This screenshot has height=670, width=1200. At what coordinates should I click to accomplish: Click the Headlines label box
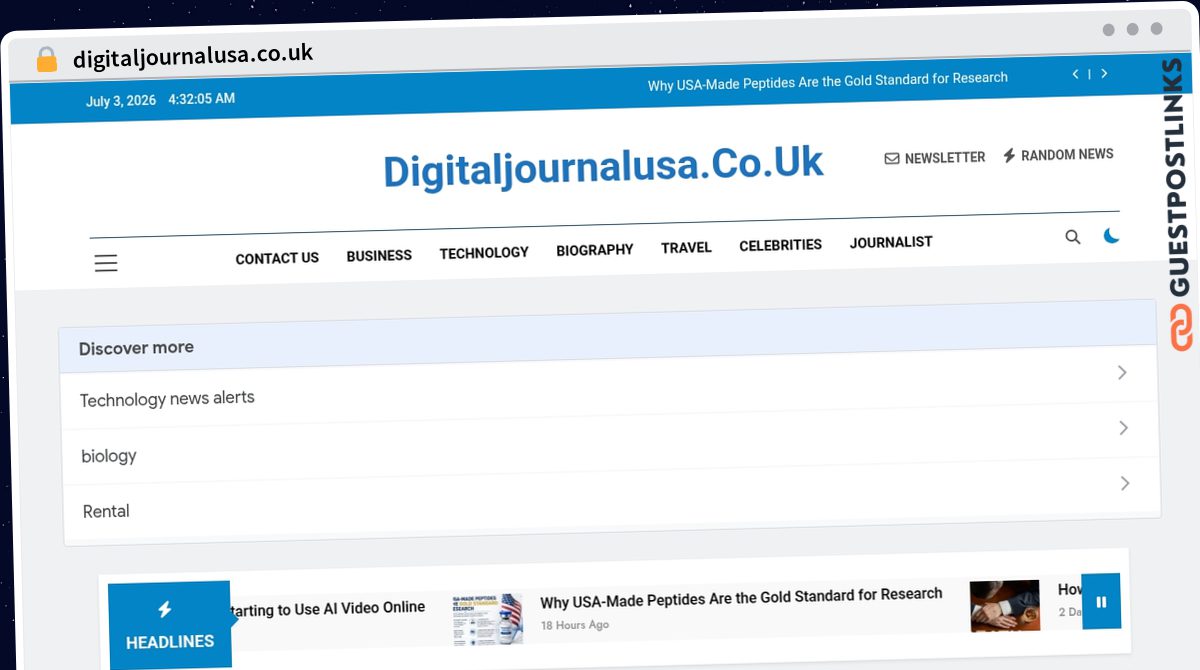tap(169, 625)
